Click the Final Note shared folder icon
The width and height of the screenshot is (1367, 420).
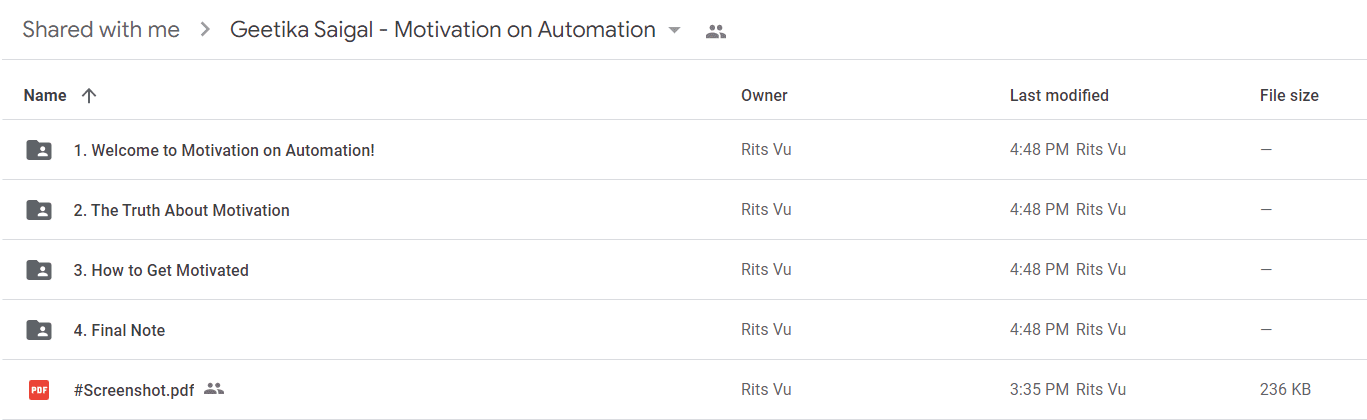[39, 330]
